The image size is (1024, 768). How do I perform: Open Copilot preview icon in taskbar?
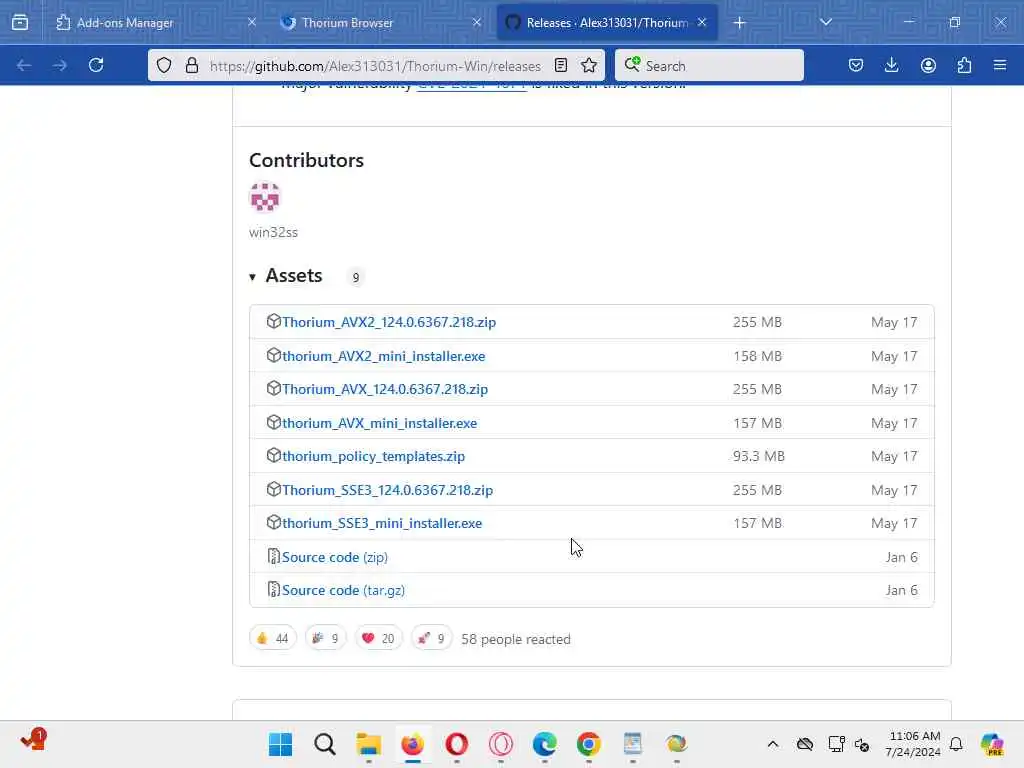pyautogui.click(x=992, y=744)
